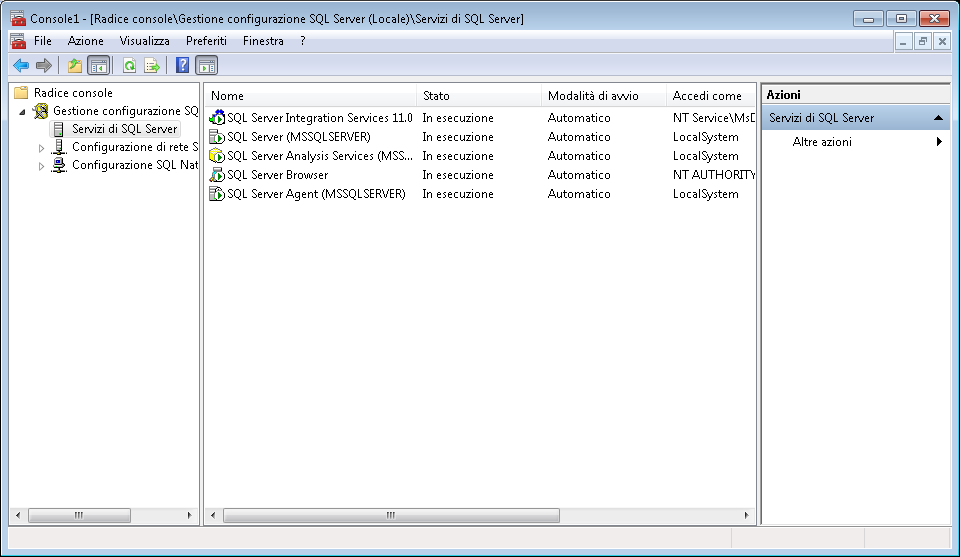Click the NT Service\MsD account cell
The image size is (960, 557).
pos(714,118)
